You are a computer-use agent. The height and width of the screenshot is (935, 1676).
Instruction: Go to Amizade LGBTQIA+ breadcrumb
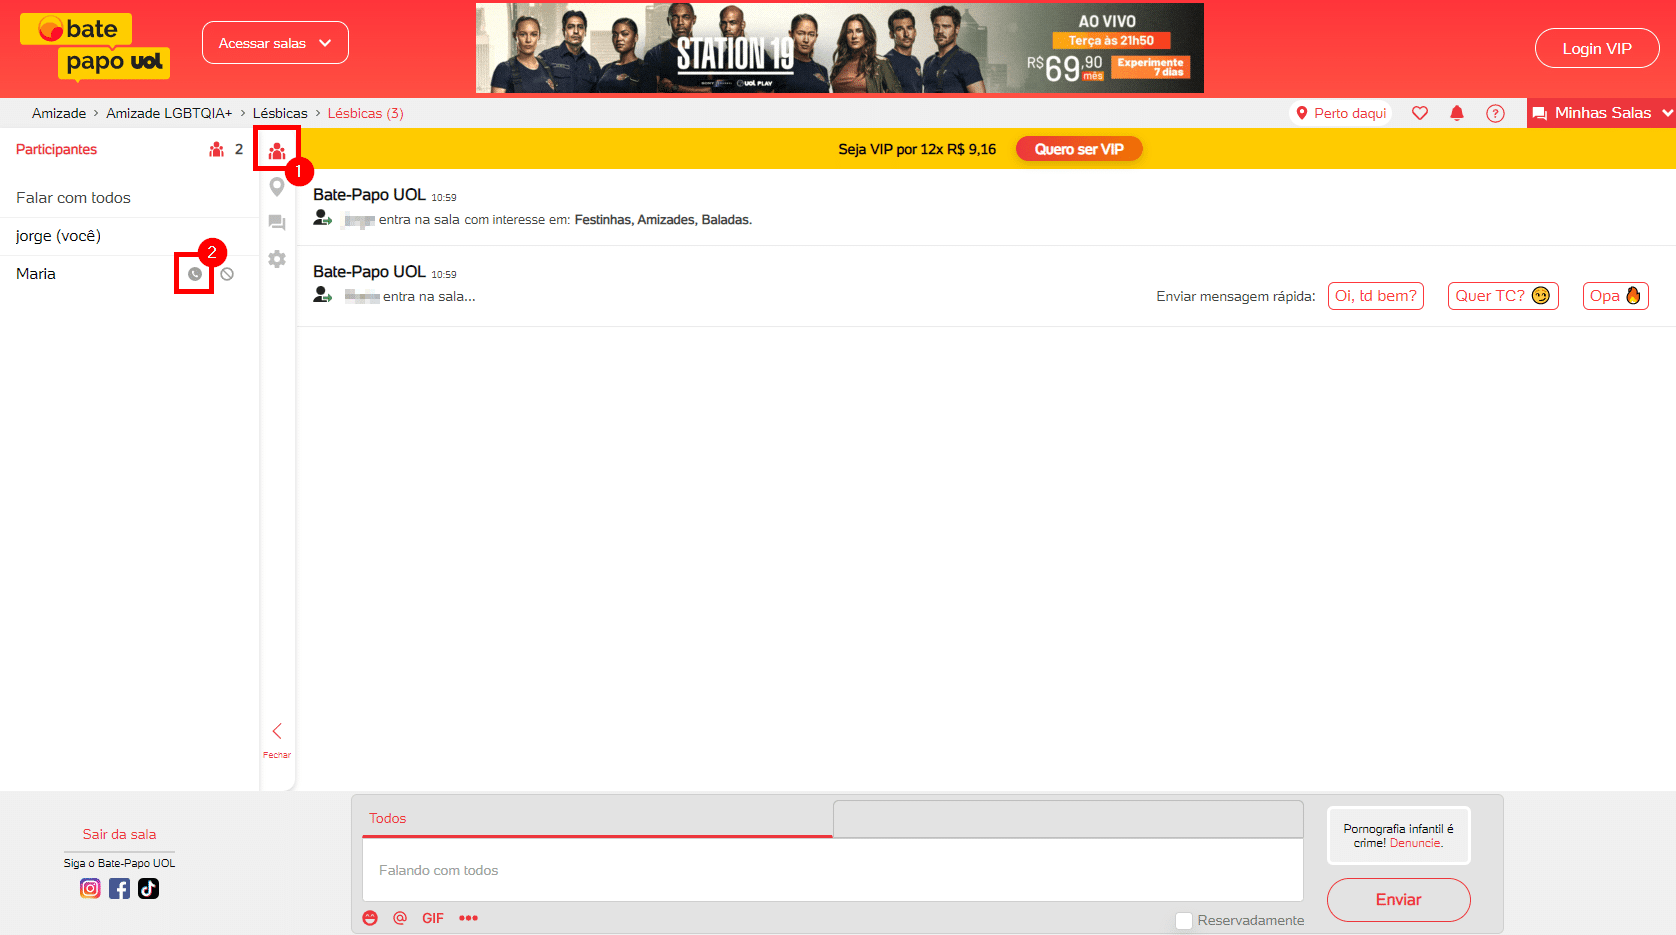[x=169, y=113]
